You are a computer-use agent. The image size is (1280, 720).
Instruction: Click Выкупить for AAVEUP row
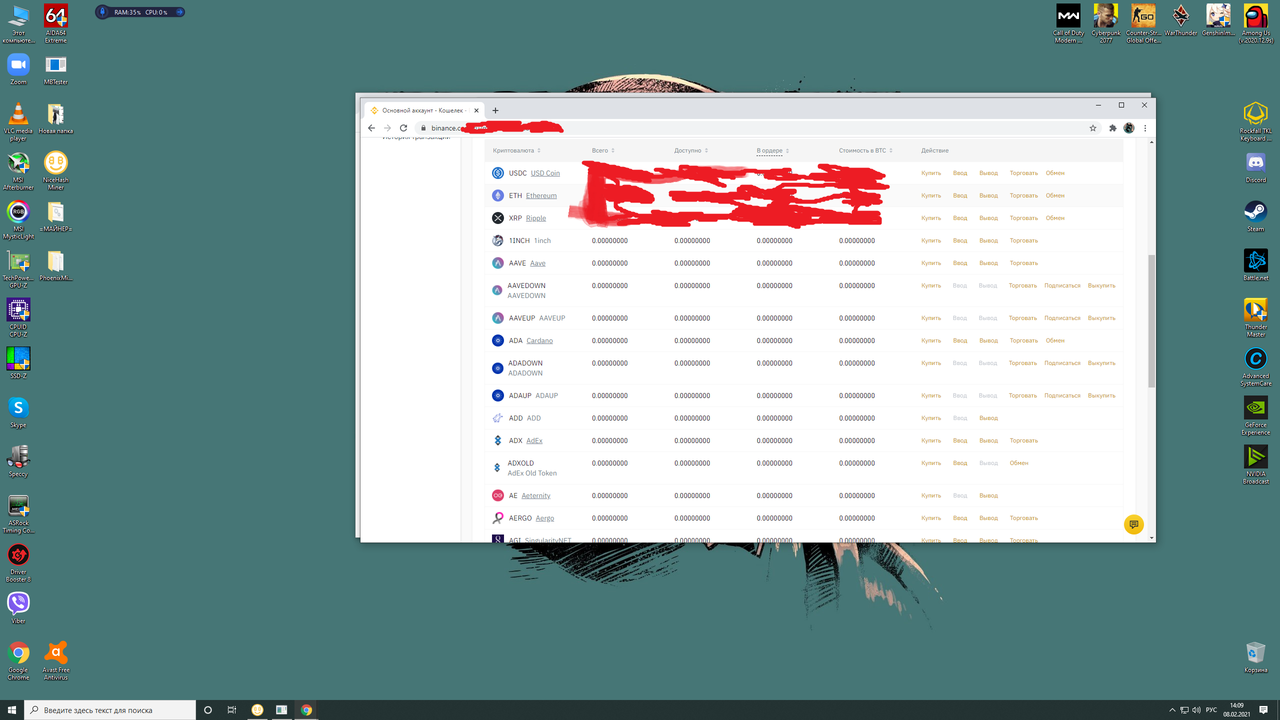coord(1101,318)
